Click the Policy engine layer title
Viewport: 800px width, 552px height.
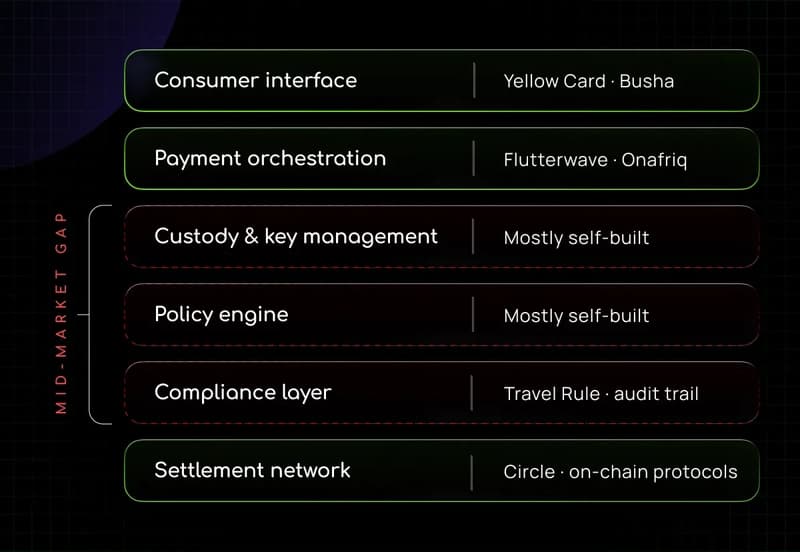coord(221,315)
